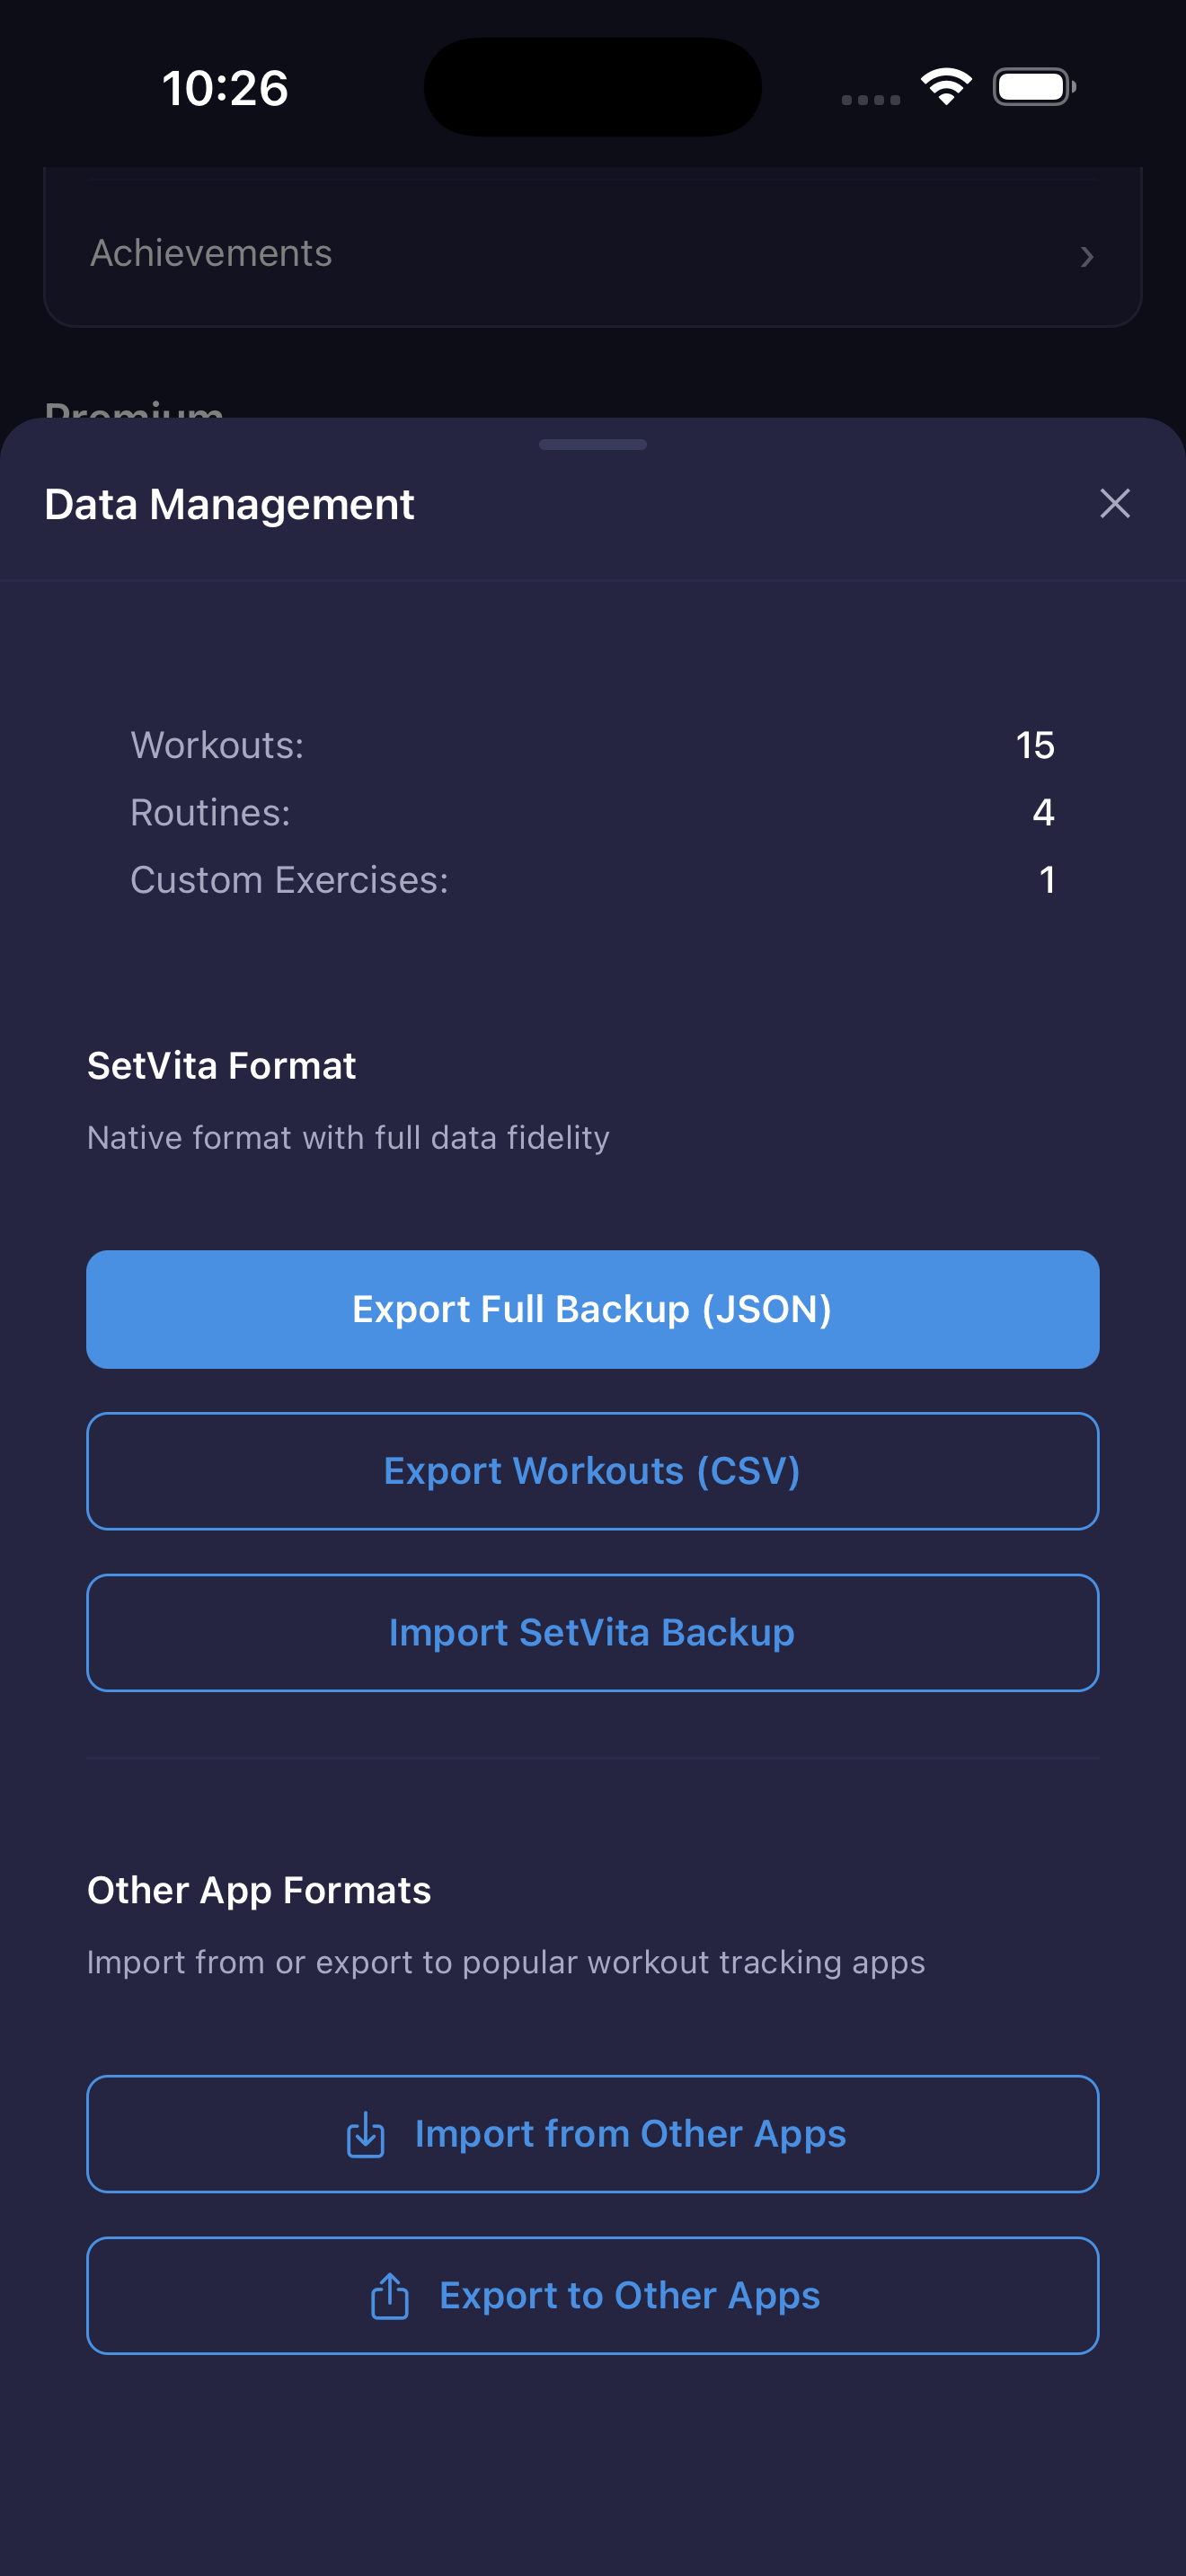1186x2576 pixels.
Task: Tap the battery indicator in the status bar
Action: [x=1032, y=87]
